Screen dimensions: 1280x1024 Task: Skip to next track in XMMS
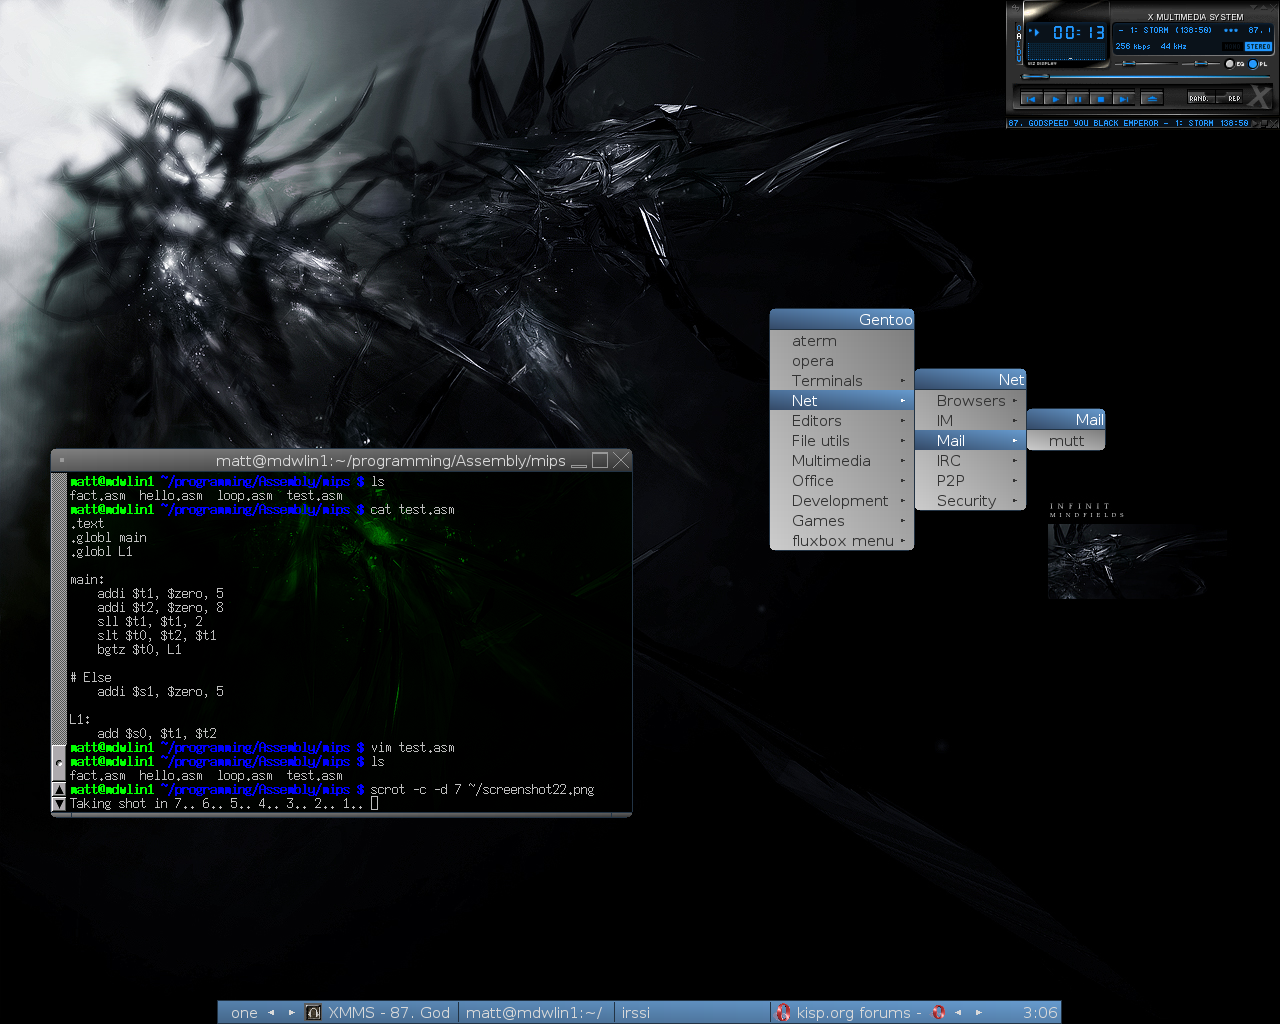pyautogui.click(x=1123, y=99)
